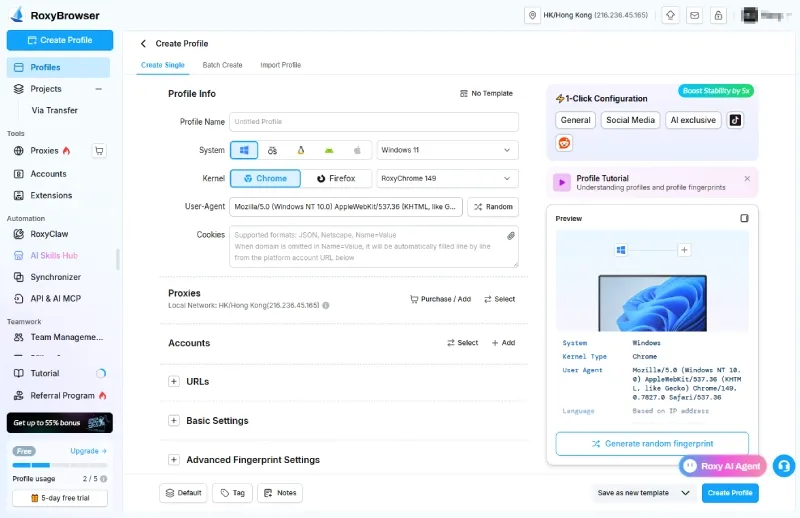Expand the URLs section

click(174, 381)
